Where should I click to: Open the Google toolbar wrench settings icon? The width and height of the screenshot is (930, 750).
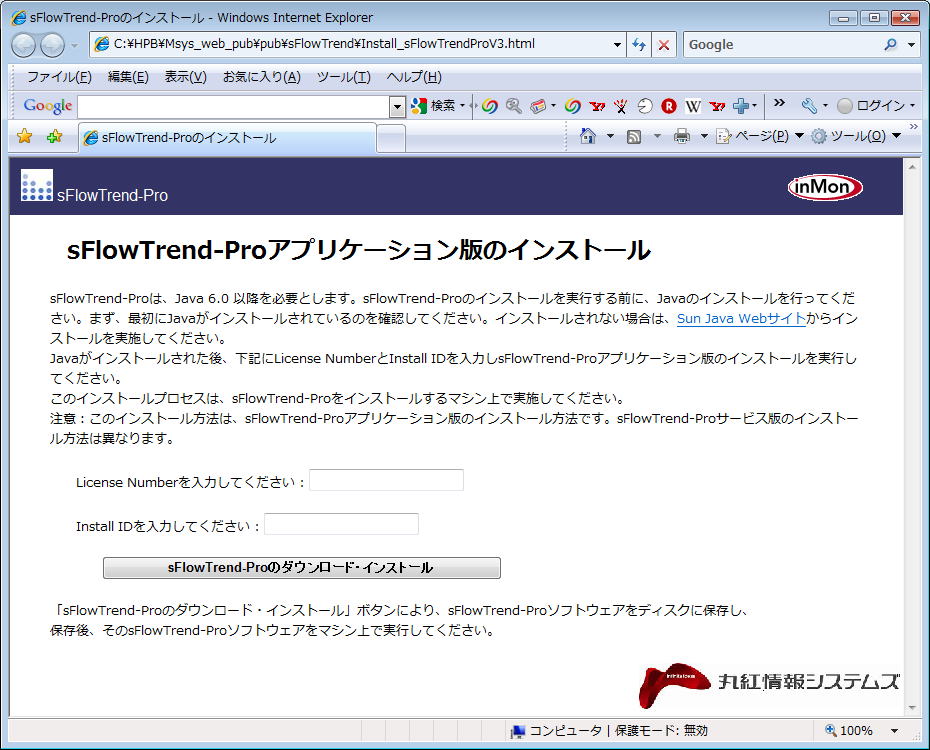tap(809, 106)
